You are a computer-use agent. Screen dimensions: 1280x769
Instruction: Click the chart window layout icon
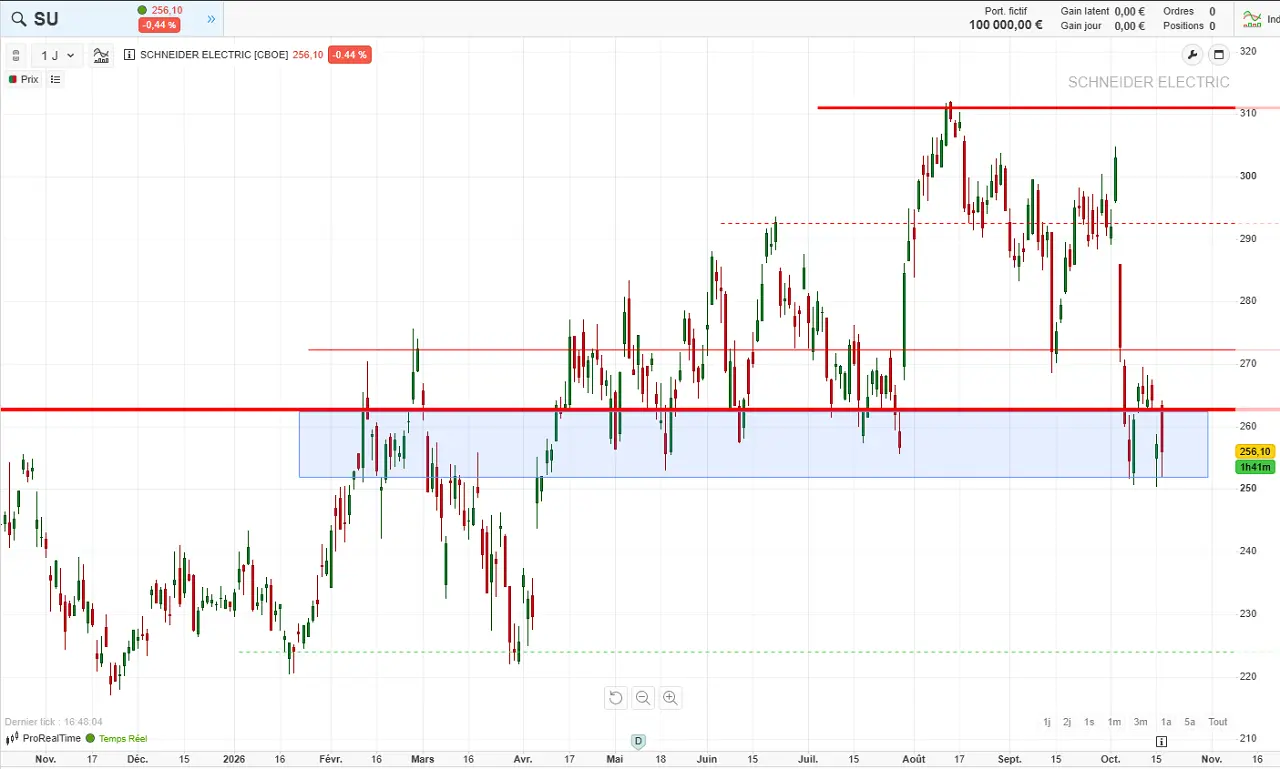coord(1218,55)
